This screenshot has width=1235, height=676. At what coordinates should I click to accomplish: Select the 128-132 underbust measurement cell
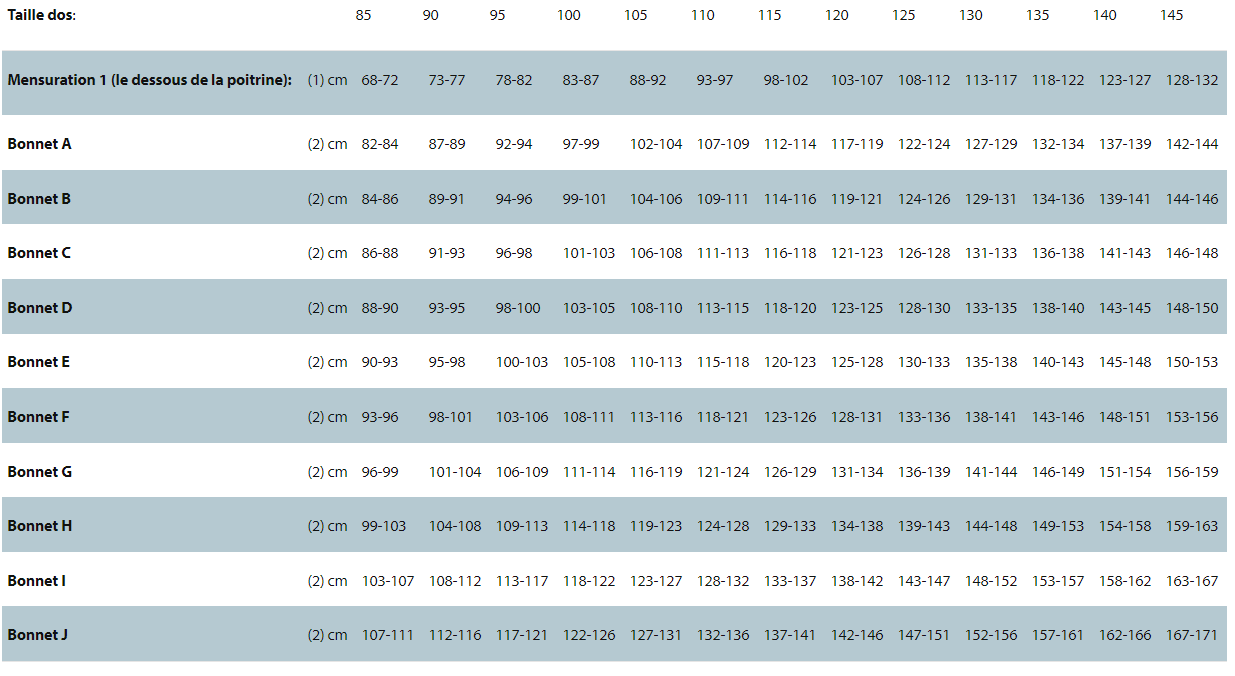pyautogui.click(x=1192, y=80)
